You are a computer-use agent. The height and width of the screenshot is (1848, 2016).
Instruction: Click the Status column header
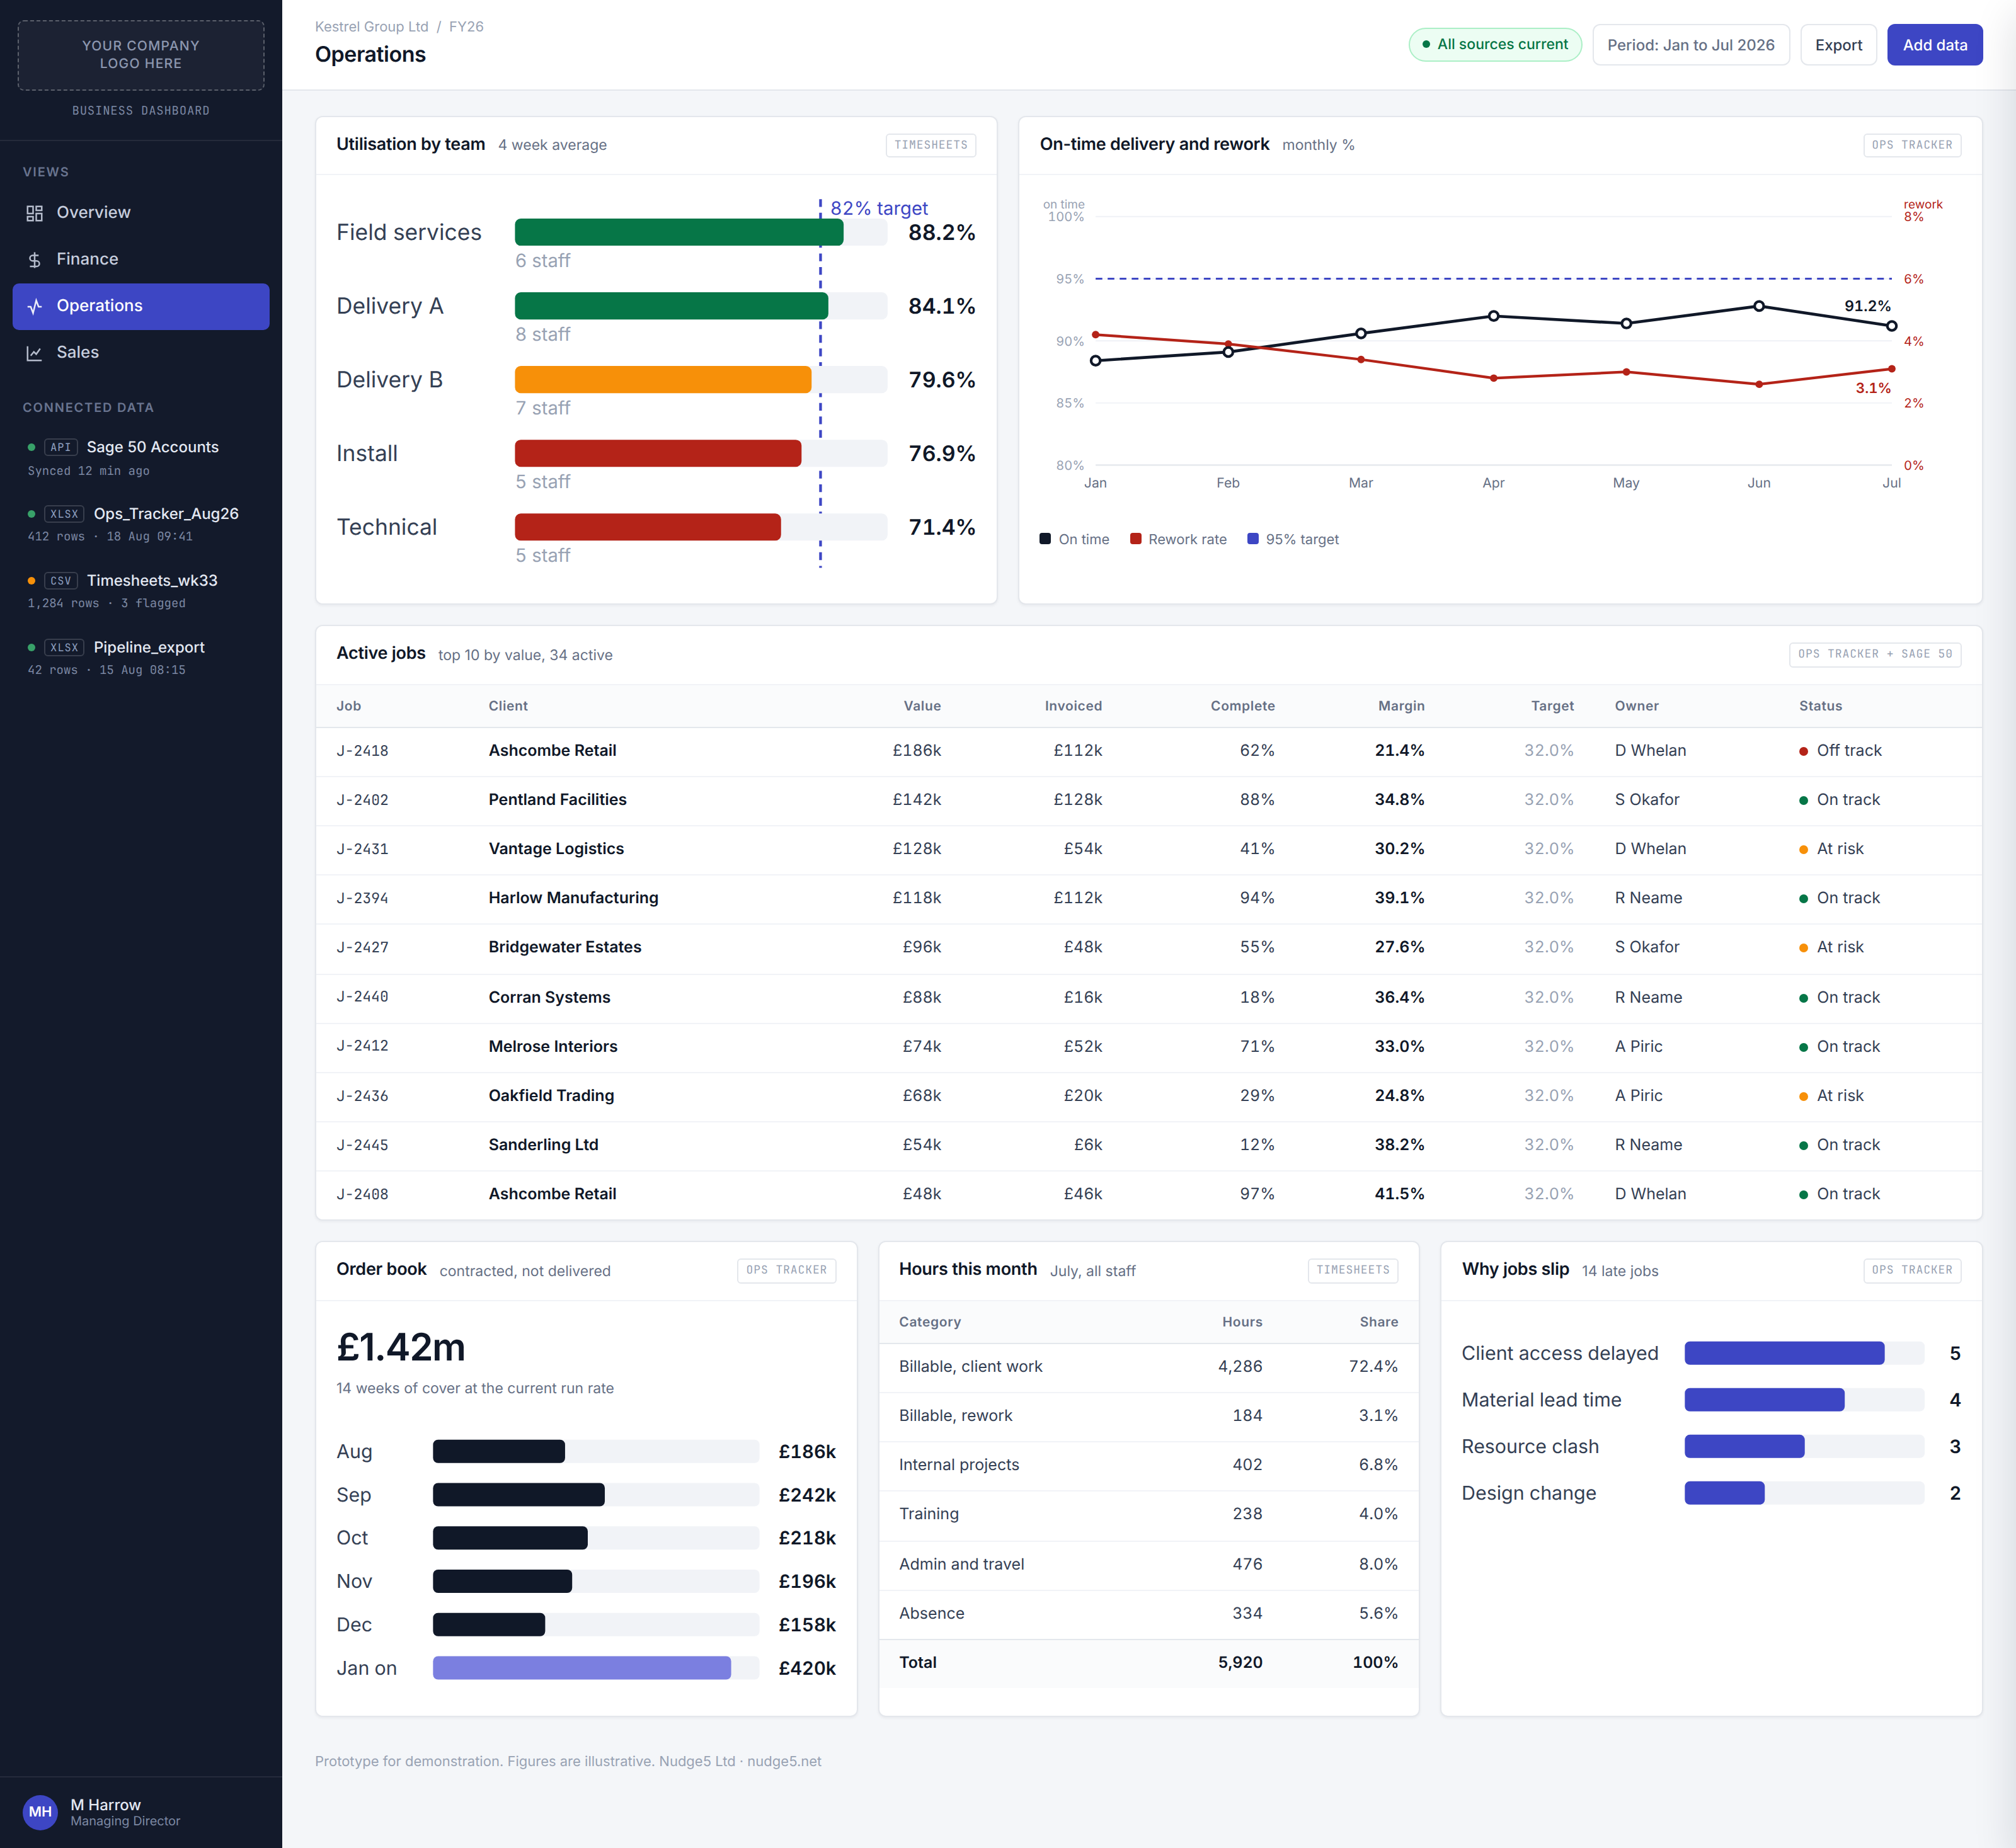click(1820, 706)
